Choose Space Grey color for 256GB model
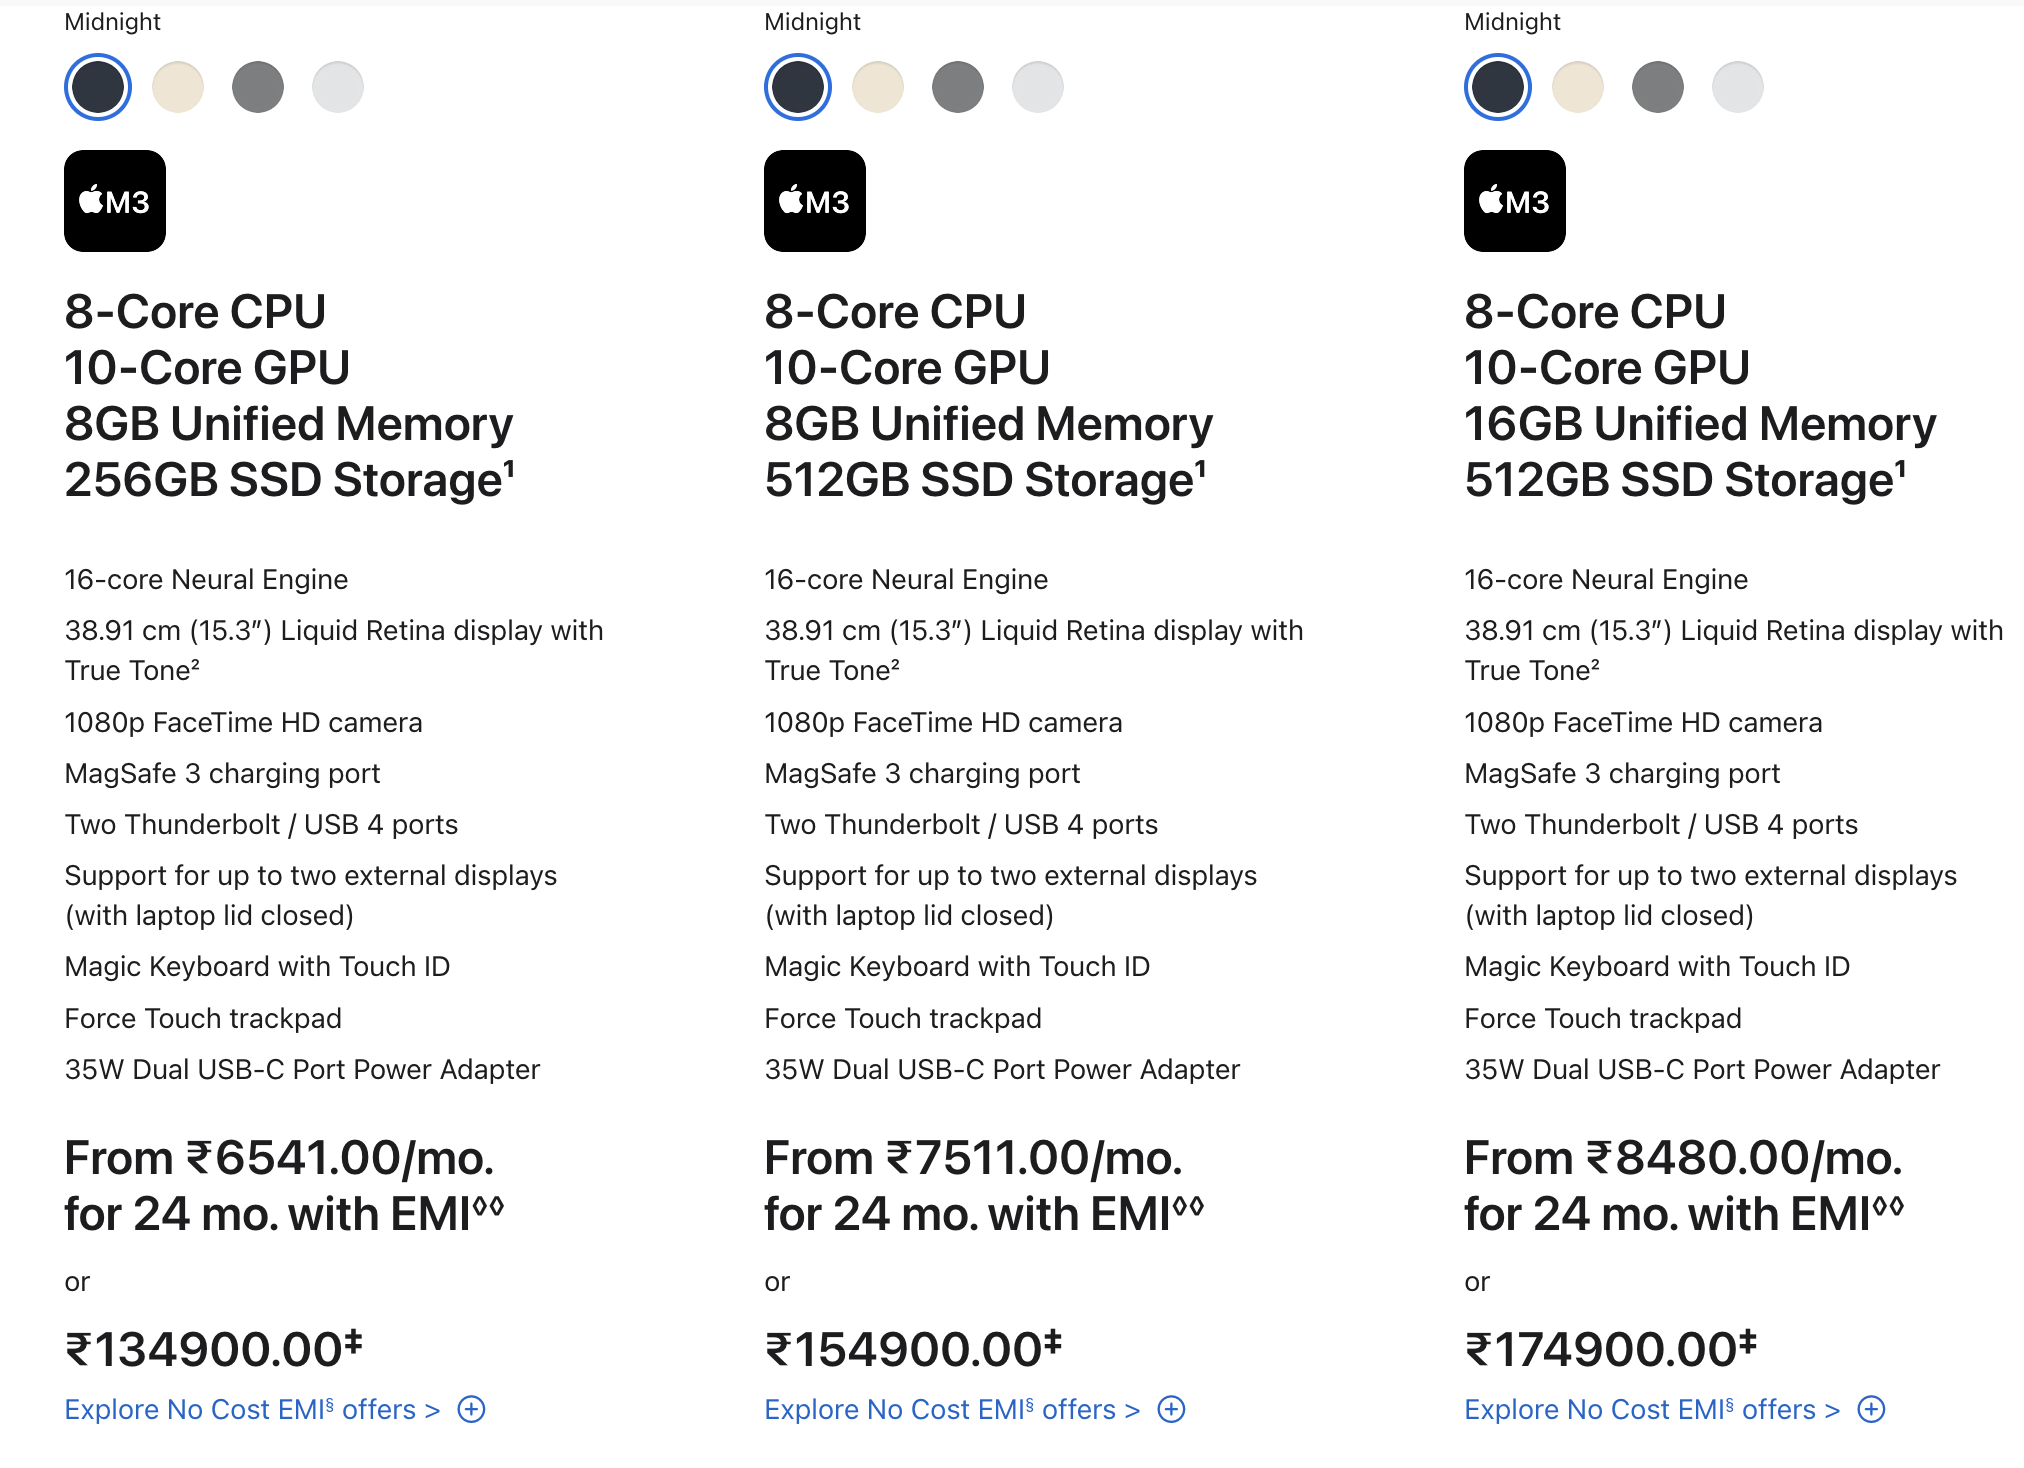This screenshot has width=2024, height=1468. pos(258,87)
